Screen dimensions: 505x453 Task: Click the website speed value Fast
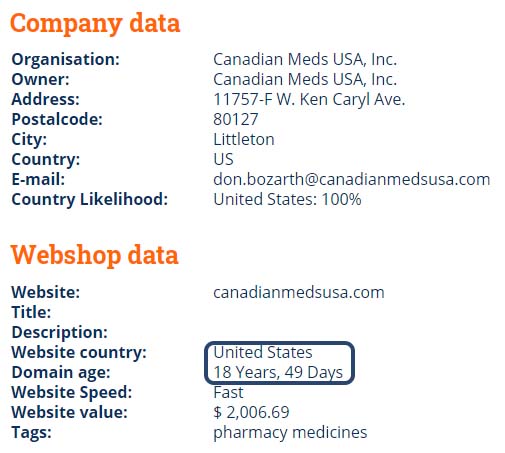pos(228,392)
